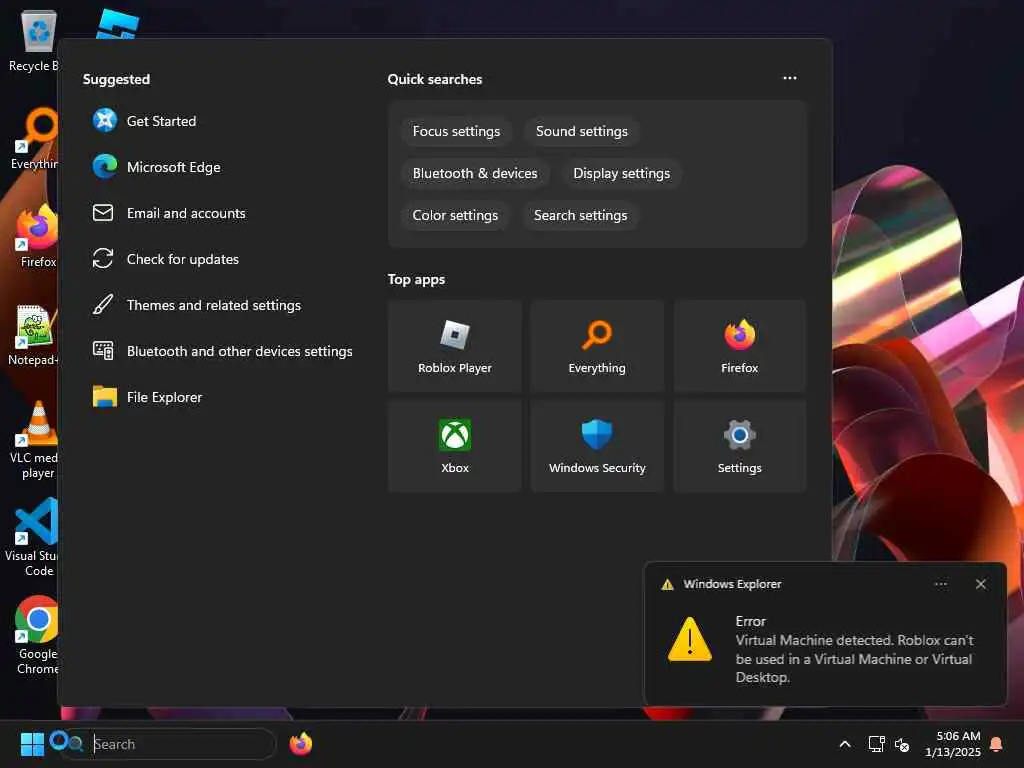This screenshot has width=1024, height=768.
Task: Select Check for updates suggestion
Action: tap(166, 259)
